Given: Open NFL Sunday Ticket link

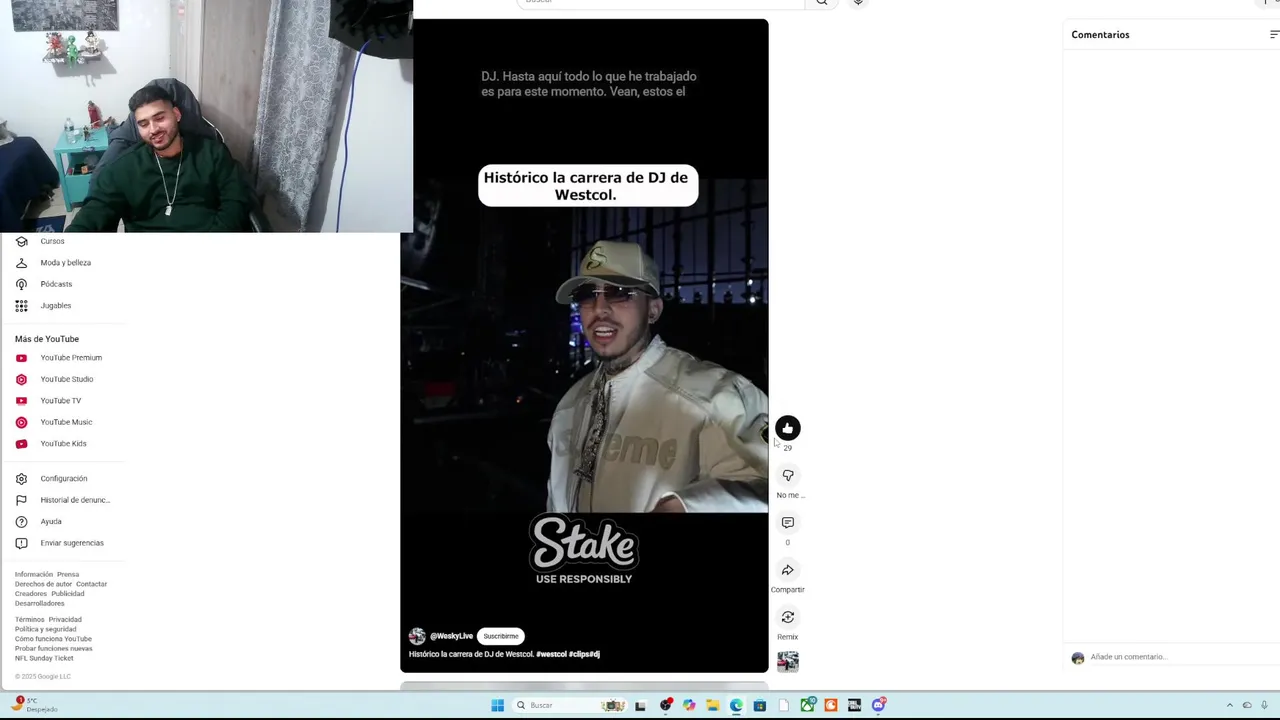Looking at the screenshot, I should point(44,658).
